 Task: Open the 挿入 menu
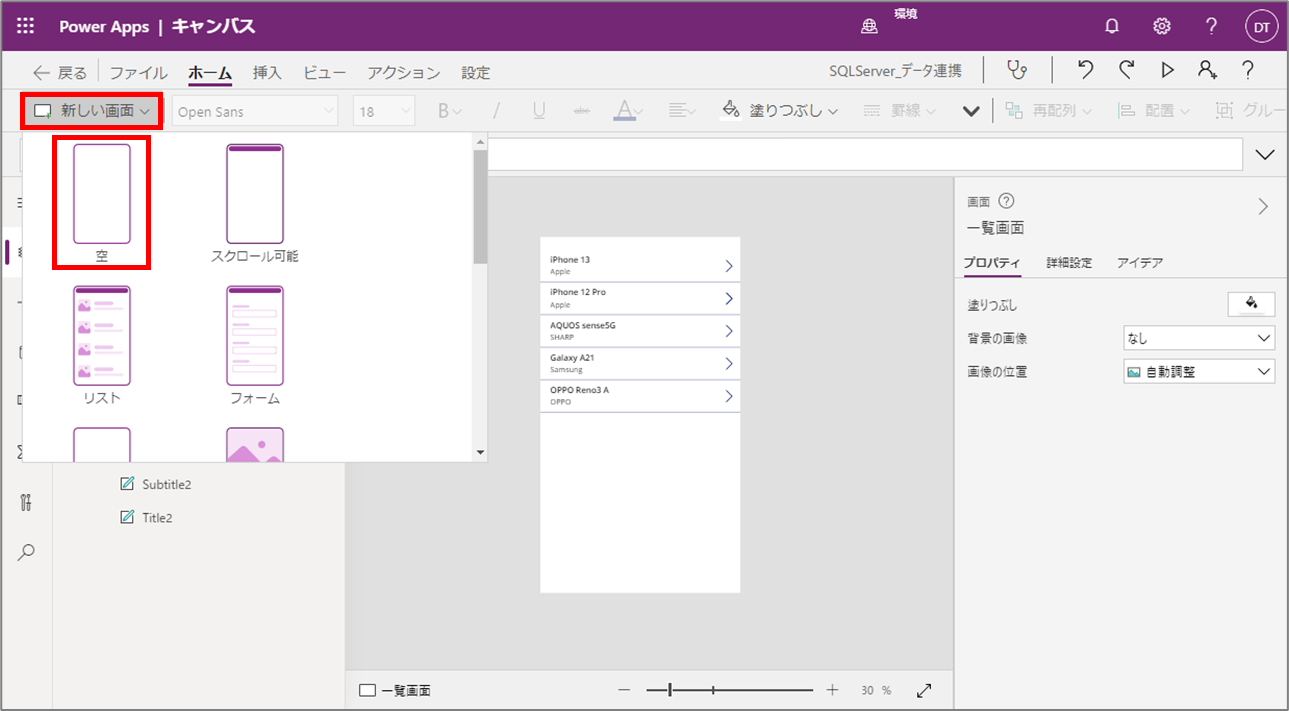267,73
